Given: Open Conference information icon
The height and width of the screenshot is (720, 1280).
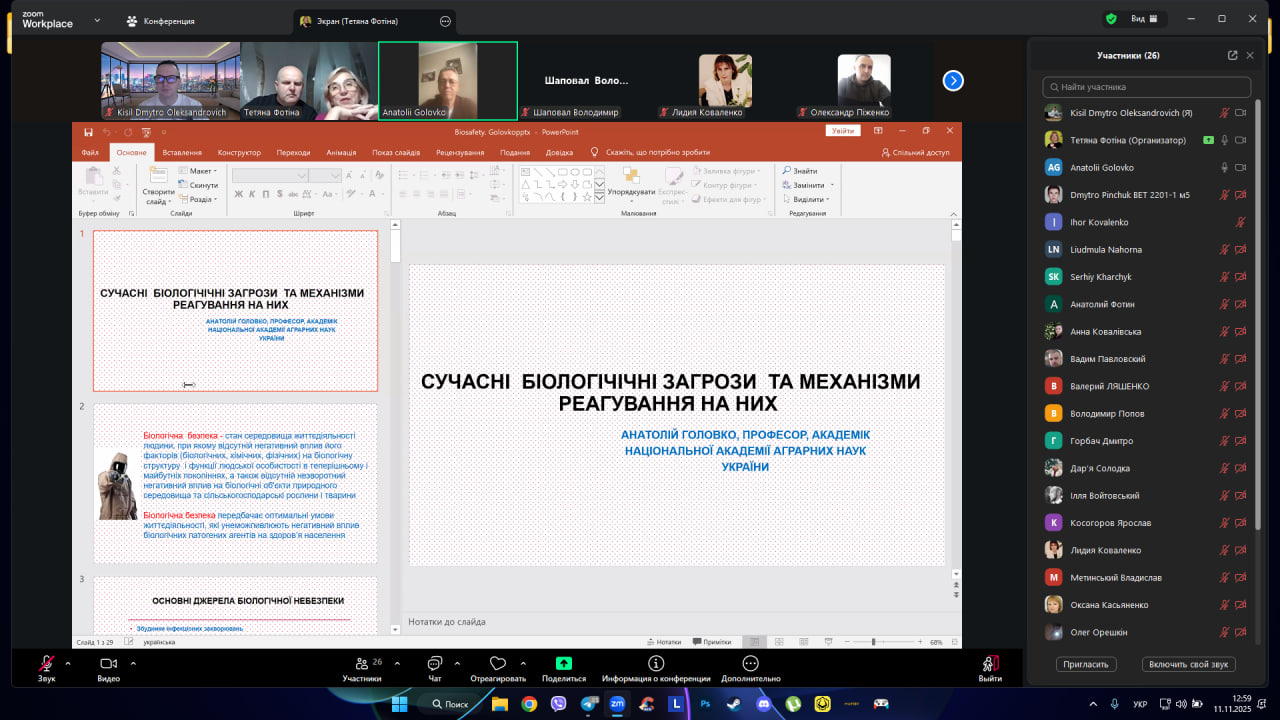Looking at the screenshot, I should click(656, 664).
